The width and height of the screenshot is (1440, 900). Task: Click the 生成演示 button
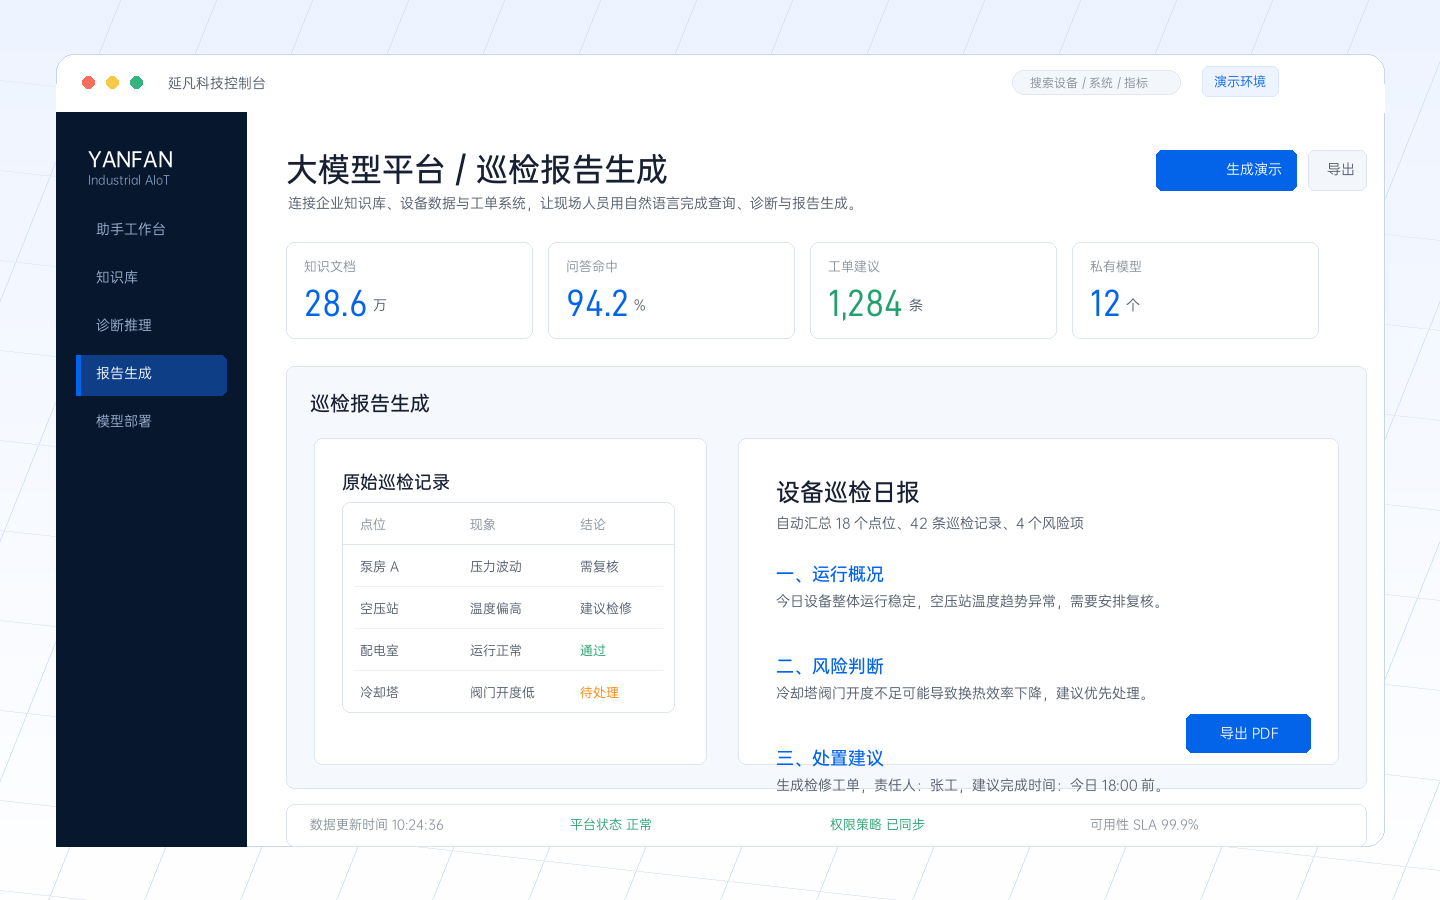[x=1226, y=170]
